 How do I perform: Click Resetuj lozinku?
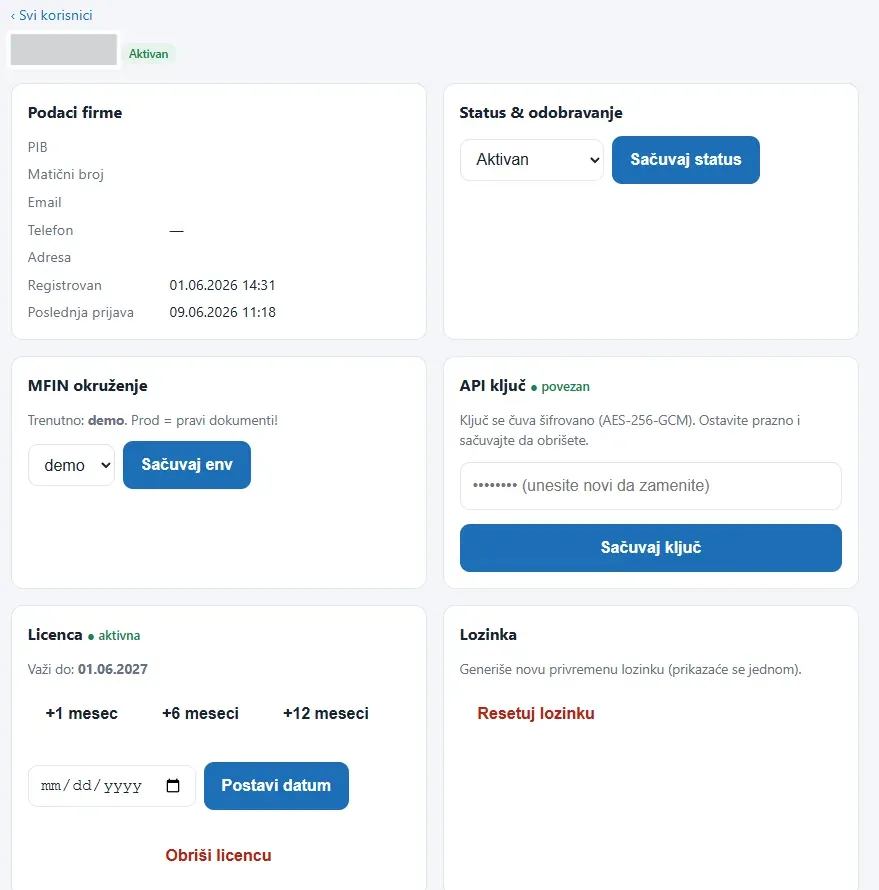pyautogui.click(x=536, y=713)
